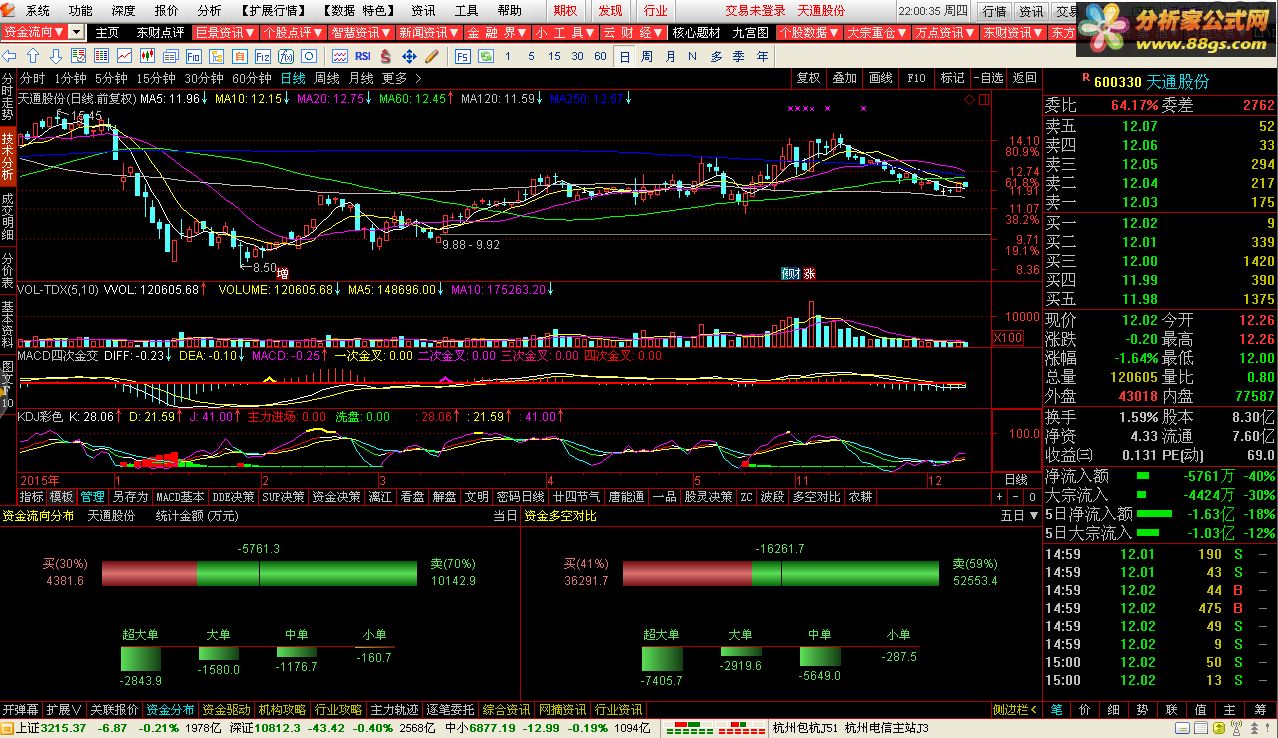1278x738 pixels.
Task: Click the circle box toolbar icon
Action: [x=308, y=56]
